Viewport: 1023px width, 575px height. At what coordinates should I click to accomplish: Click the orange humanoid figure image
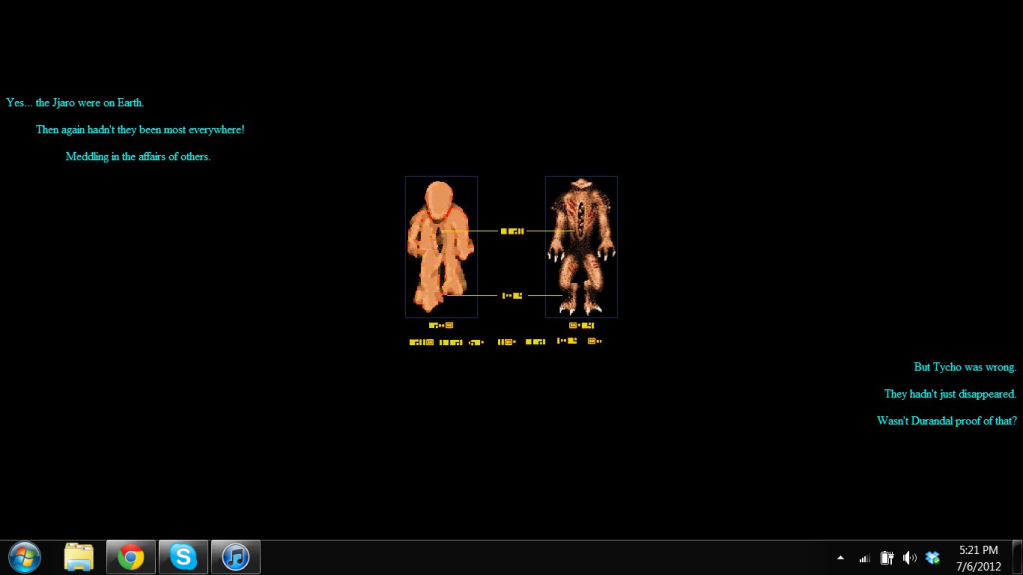(x=441, y=247)
